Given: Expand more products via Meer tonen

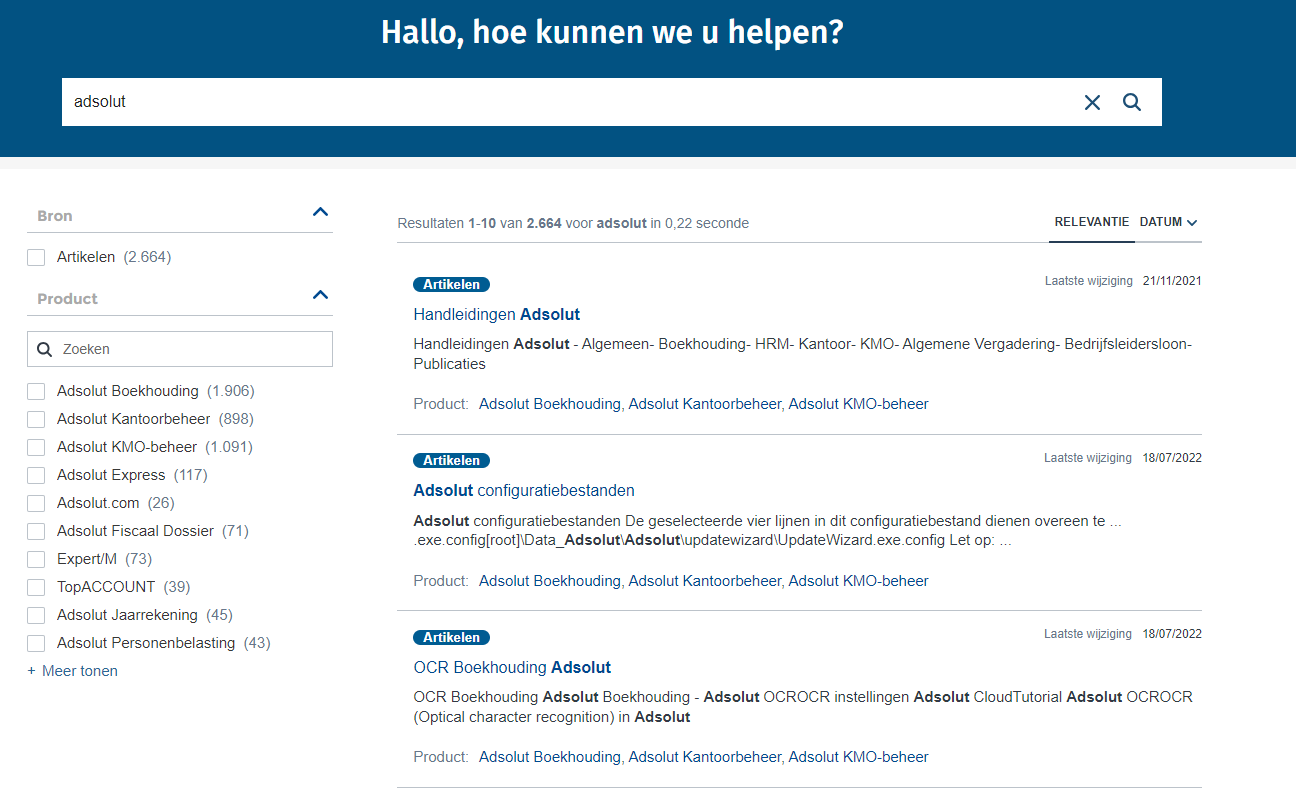Looking at the screenshot, I should pyautogui.click(x=72, y=671).
